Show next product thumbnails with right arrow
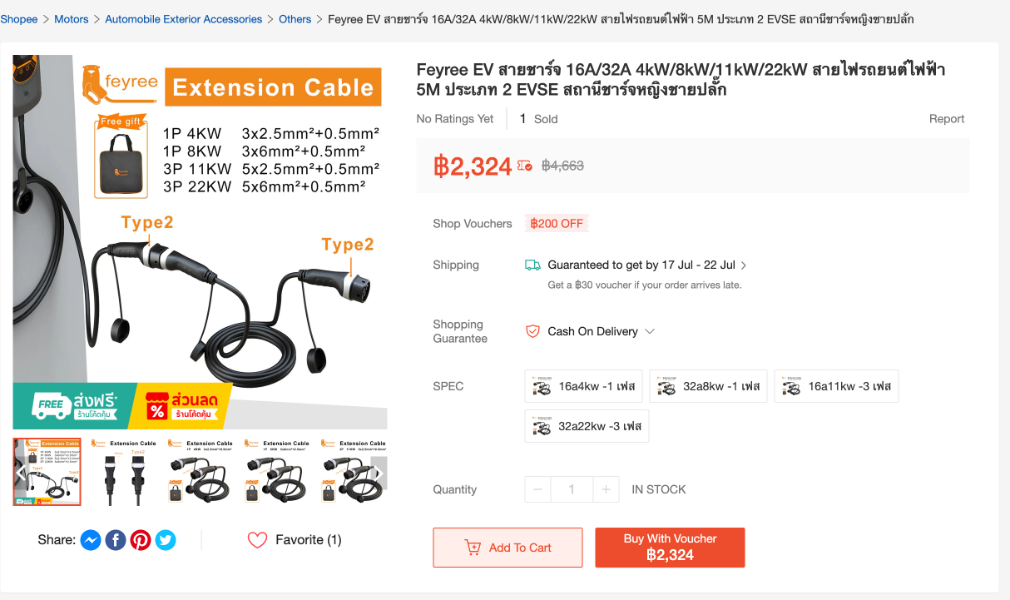This screenshot has height=600, width=1010. coord(379,473)
